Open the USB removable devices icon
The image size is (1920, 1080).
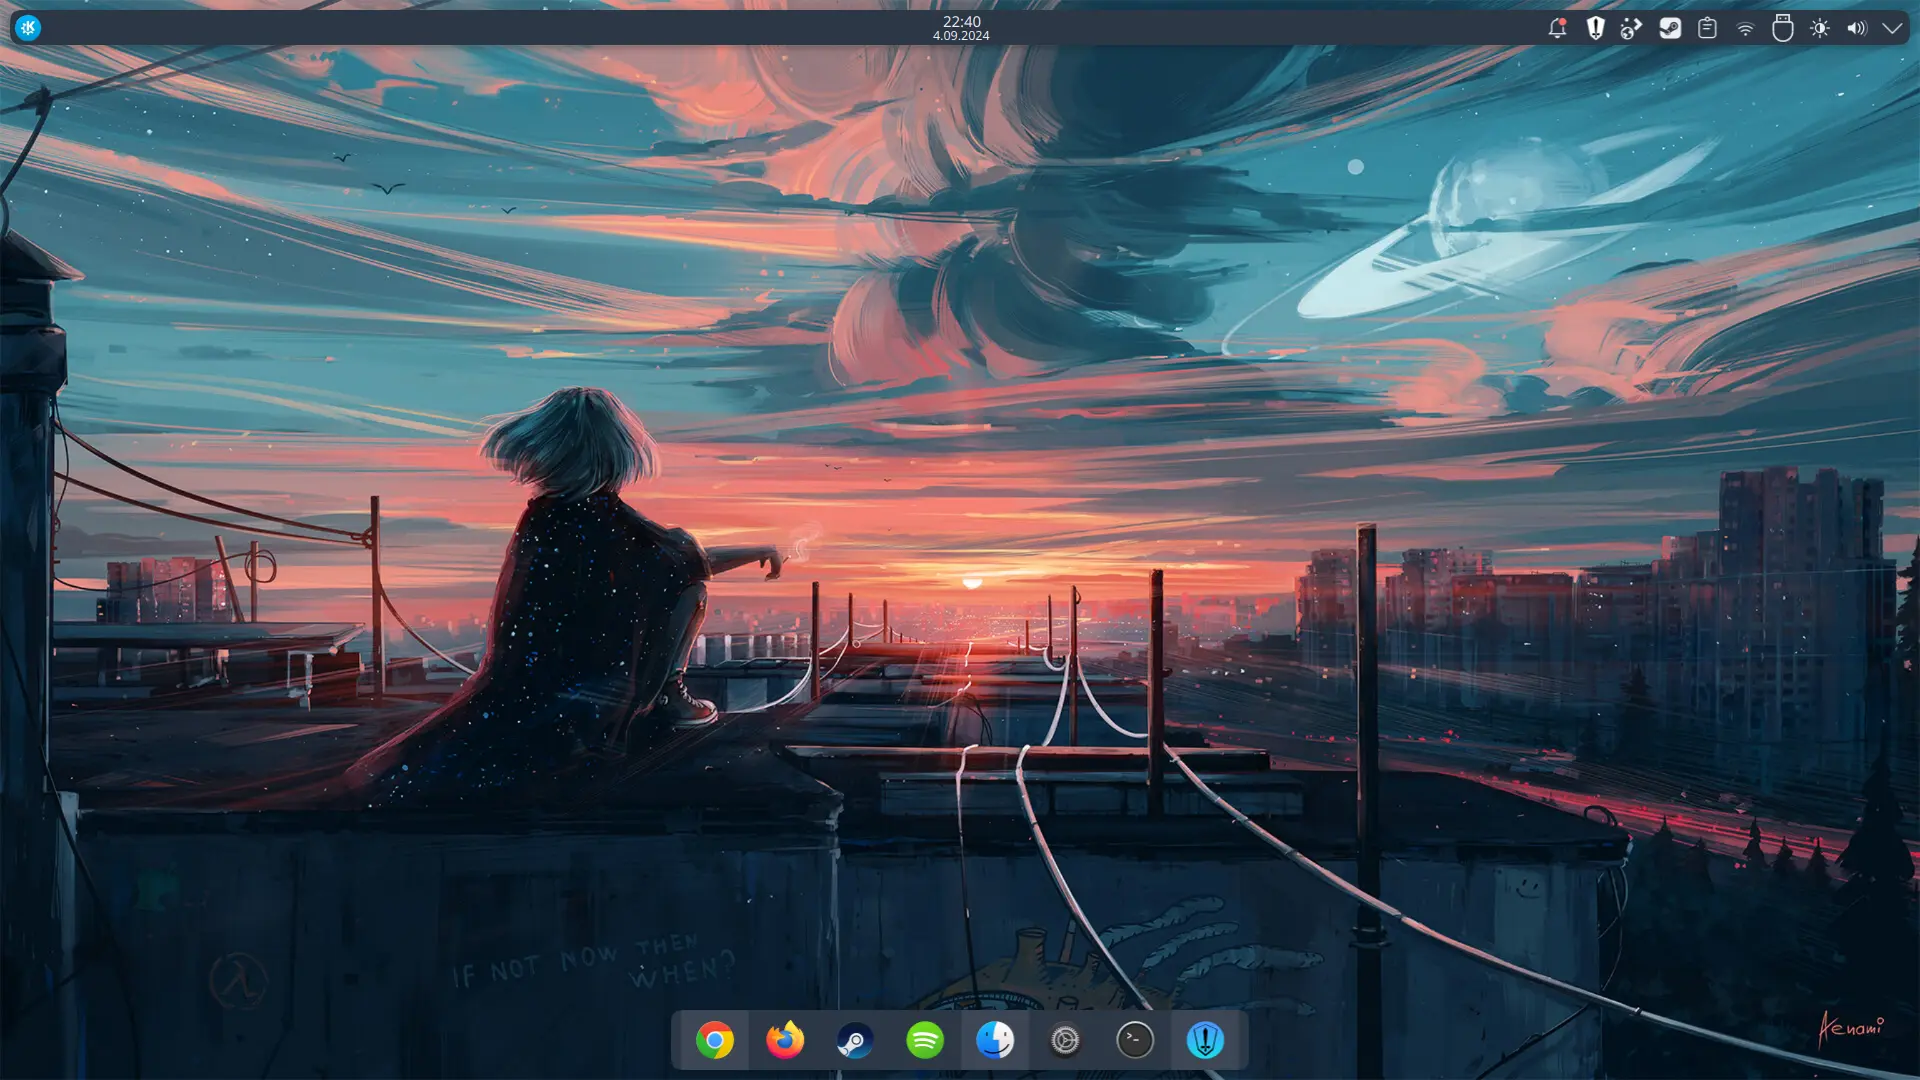click(x=1782, y=28)
